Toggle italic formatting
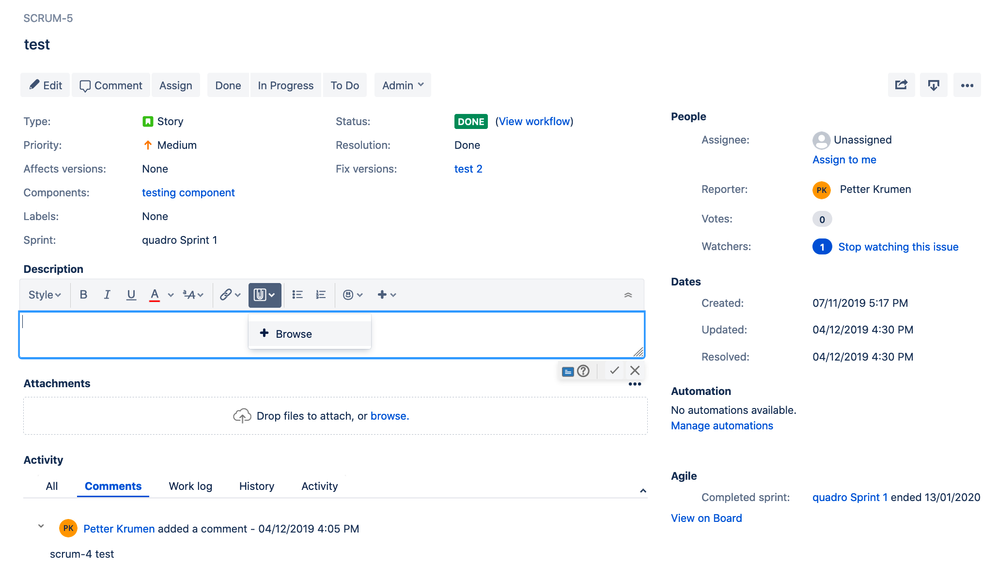The width and height of the screenshot is (998, 568). click(x=107, y=295)
